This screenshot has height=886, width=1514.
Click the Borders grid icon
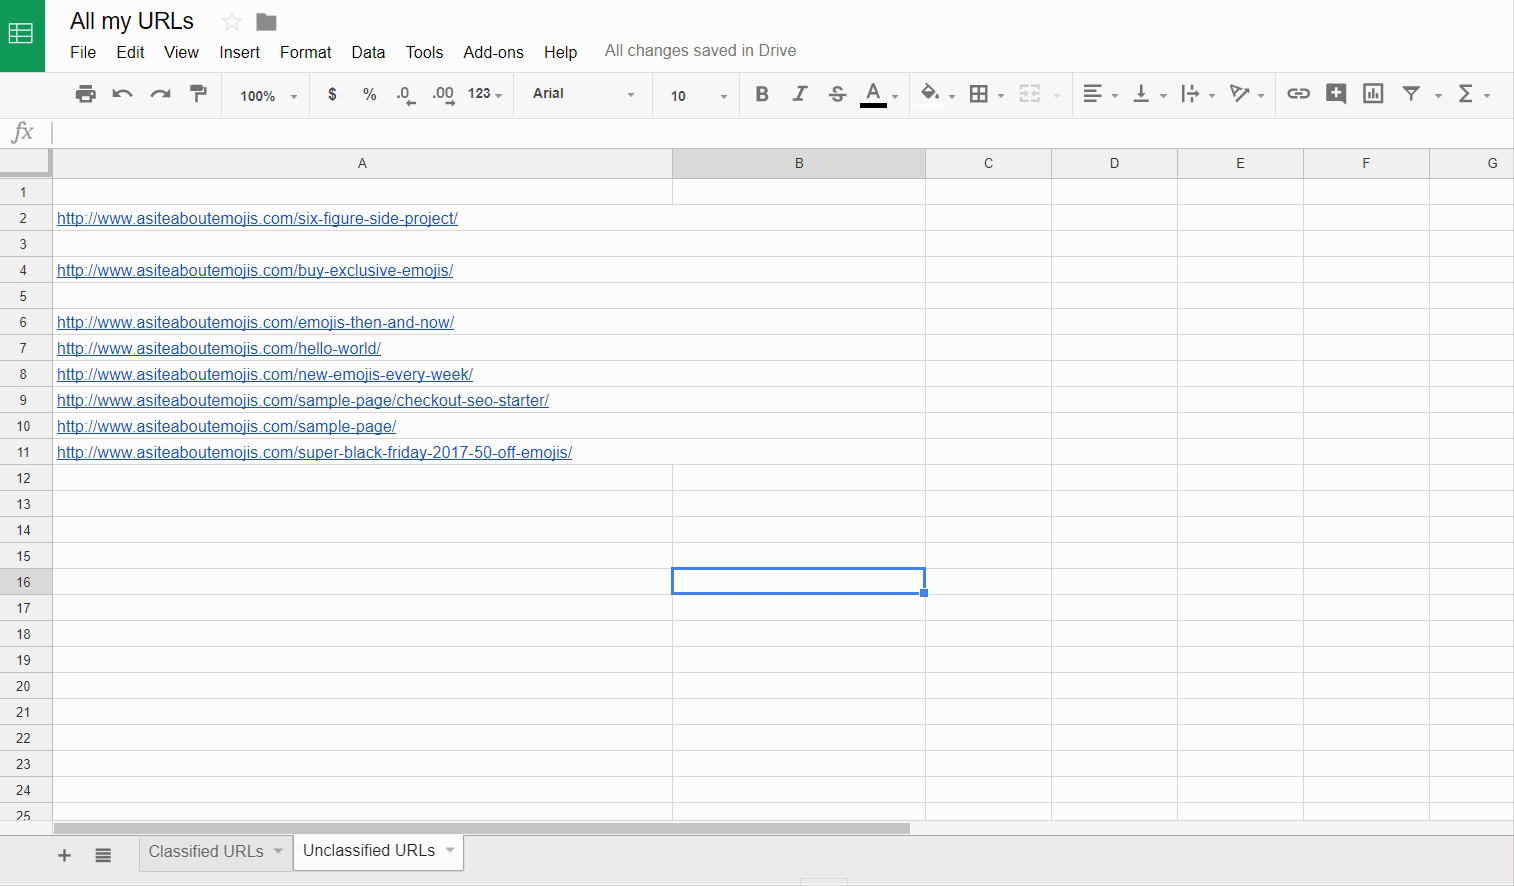click(979, 94)
